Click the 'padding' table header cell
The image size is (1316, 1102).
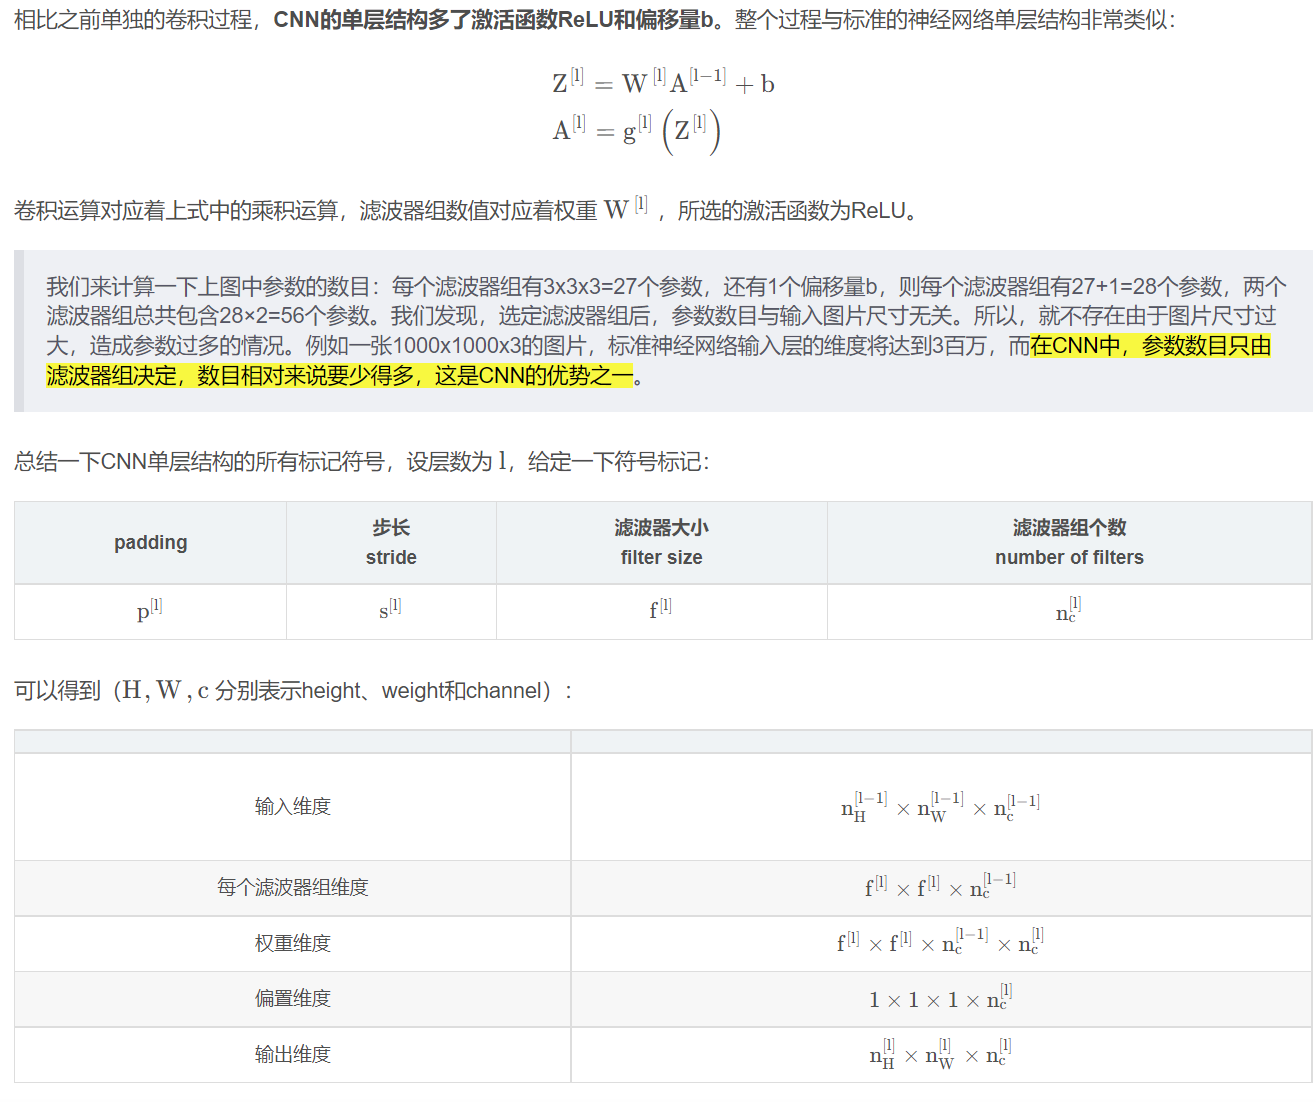point(150,542)
